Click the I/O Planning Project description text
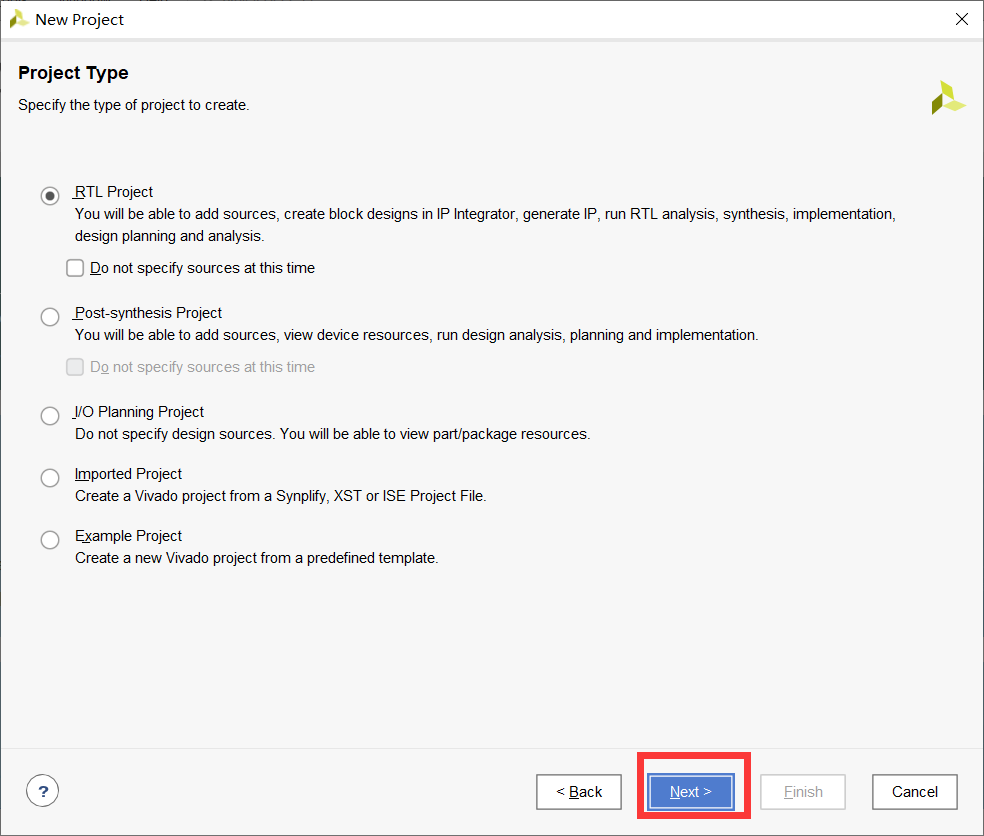Screen dimensions: 984x836 tap(333, 434)
